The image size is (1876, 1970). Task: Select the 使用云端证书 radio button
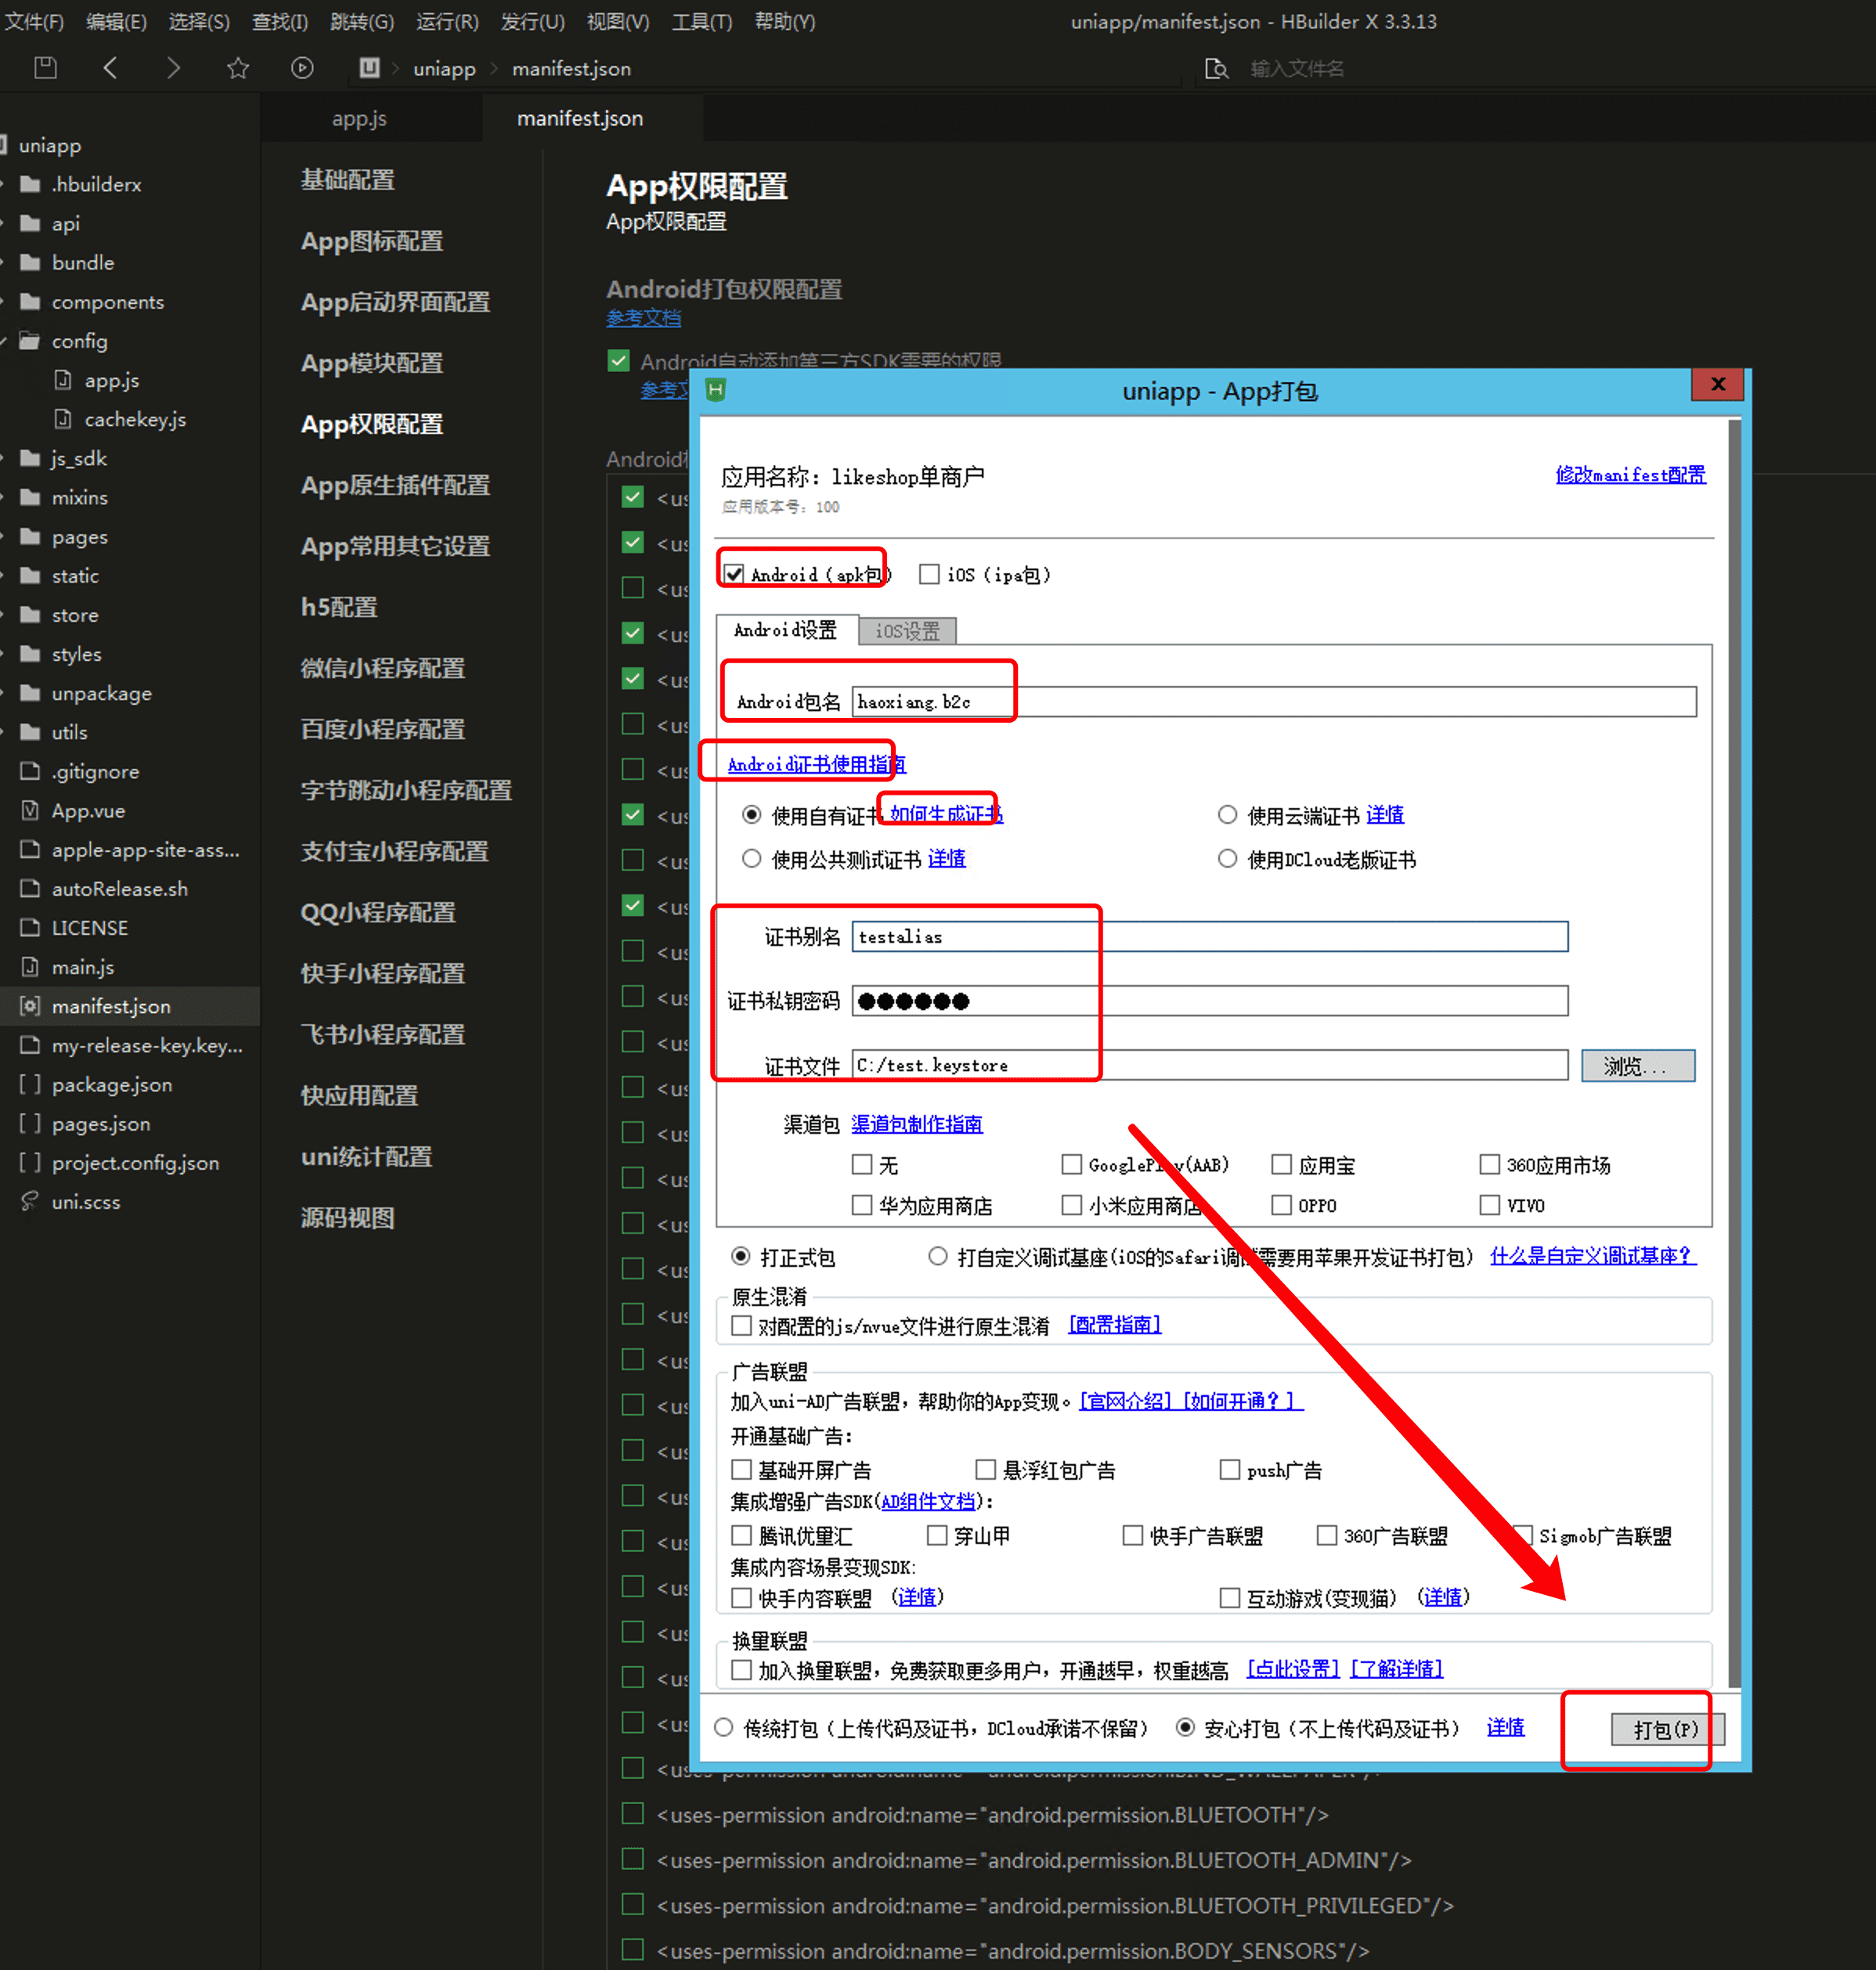pyautogui.click(x=1227, y=815)
